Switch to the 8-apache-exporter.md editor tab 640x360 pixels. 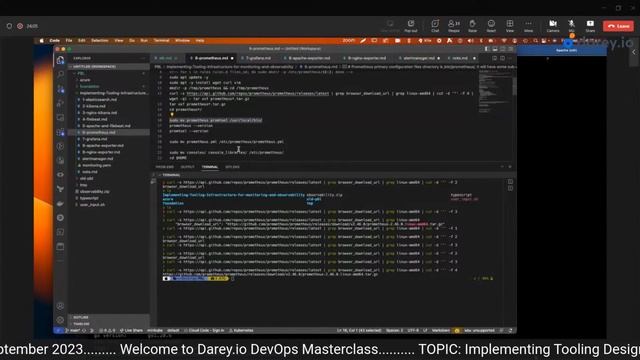click(x=309, y=58)
